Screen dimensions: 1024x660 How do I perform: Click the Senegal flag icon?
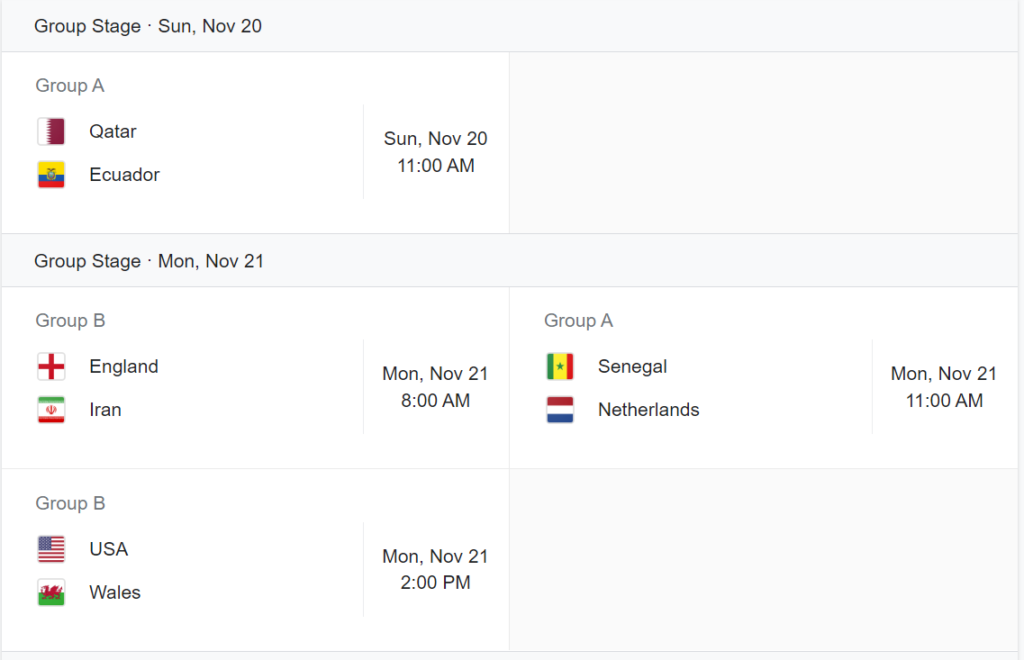(560, 367)
